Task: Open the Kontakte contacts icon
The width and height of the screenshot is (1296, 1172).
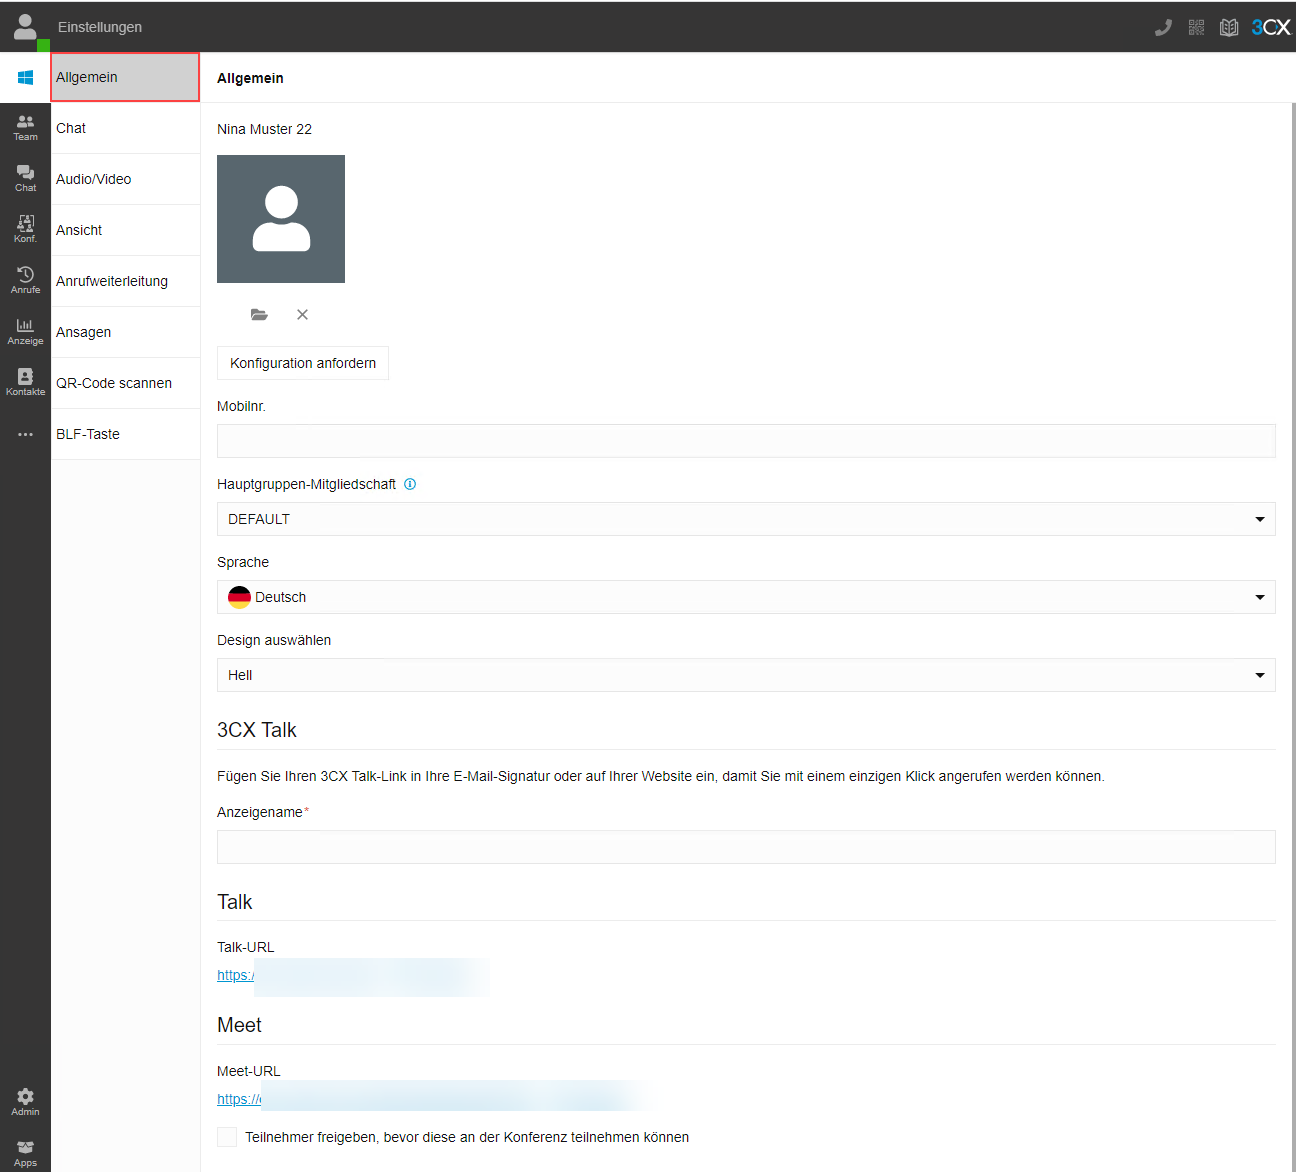Action: tap(25, 382)
